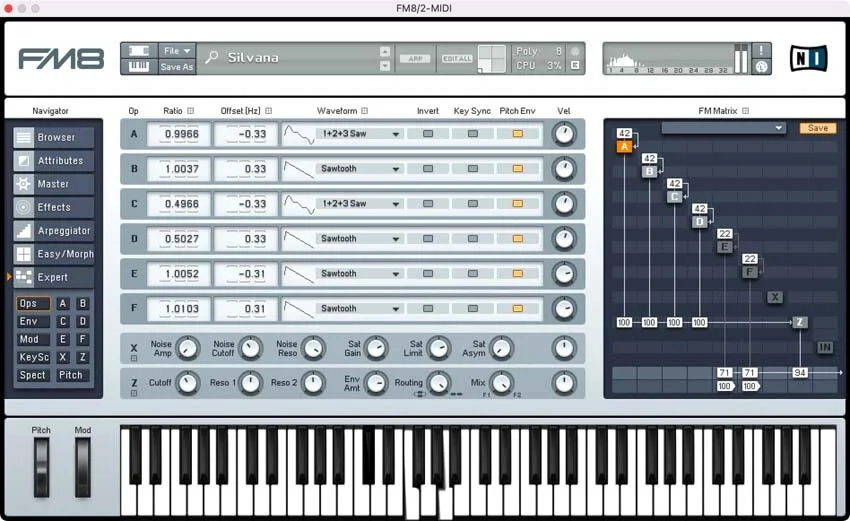Toggle Invert for operator A
The image size is (850, 521).
[x=428, y=133]
